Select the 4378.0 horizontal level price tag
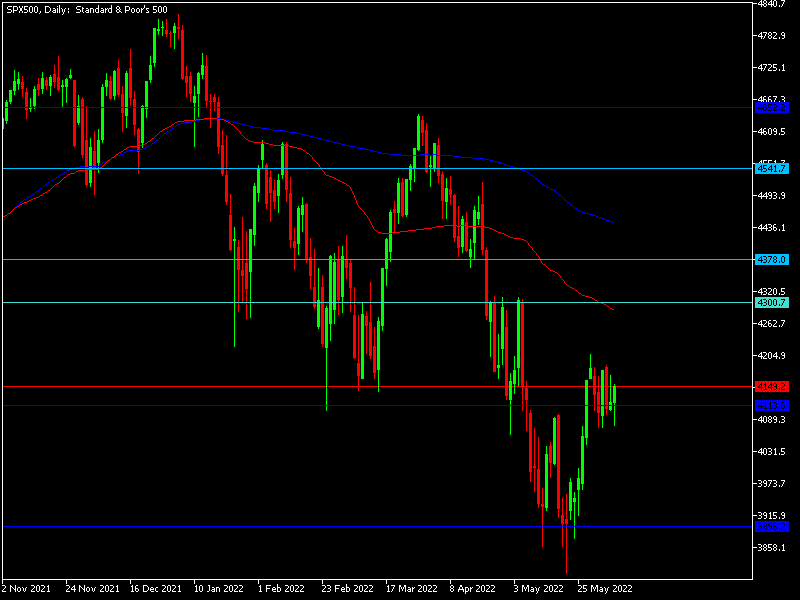800x600 pixels. click(x=771, y=260)
